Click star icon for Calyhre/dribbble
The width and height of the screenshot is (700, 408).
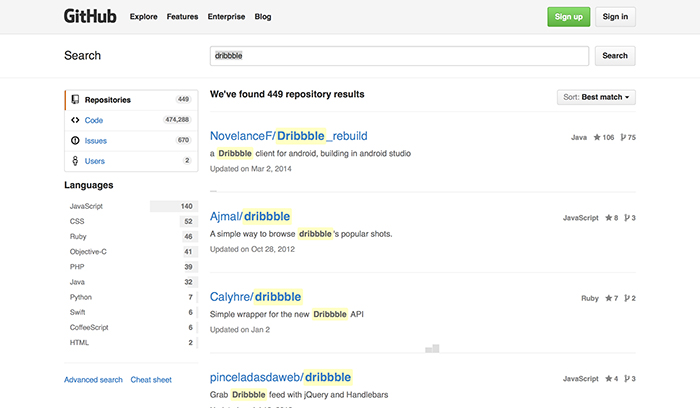(x=608, y=298)
